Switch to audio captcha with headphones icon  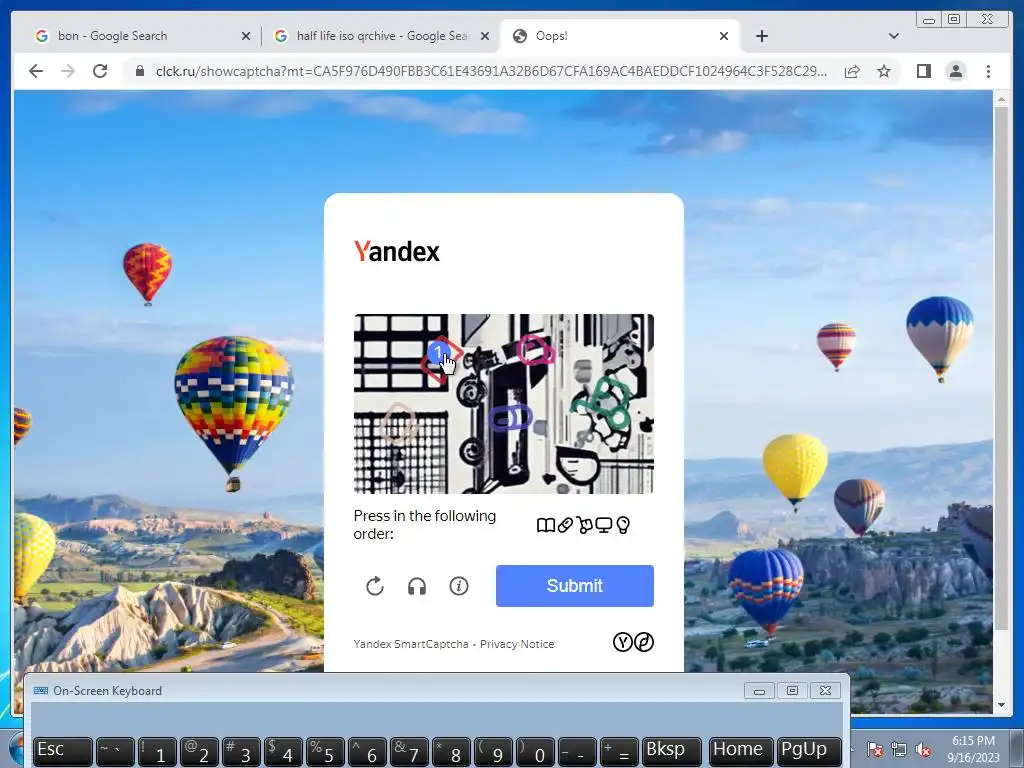click(x=417, y=586)
